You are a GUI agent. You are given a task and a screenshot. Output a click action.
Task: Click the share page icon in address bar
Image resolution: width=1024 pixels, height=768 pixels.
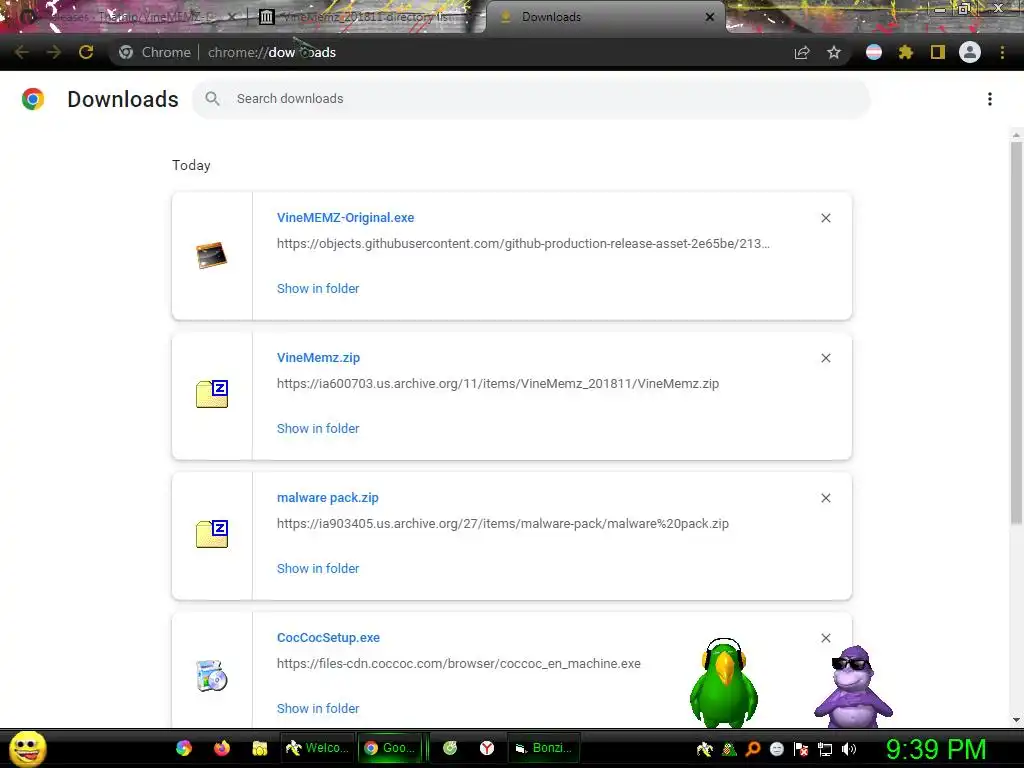tap(802, 52)
